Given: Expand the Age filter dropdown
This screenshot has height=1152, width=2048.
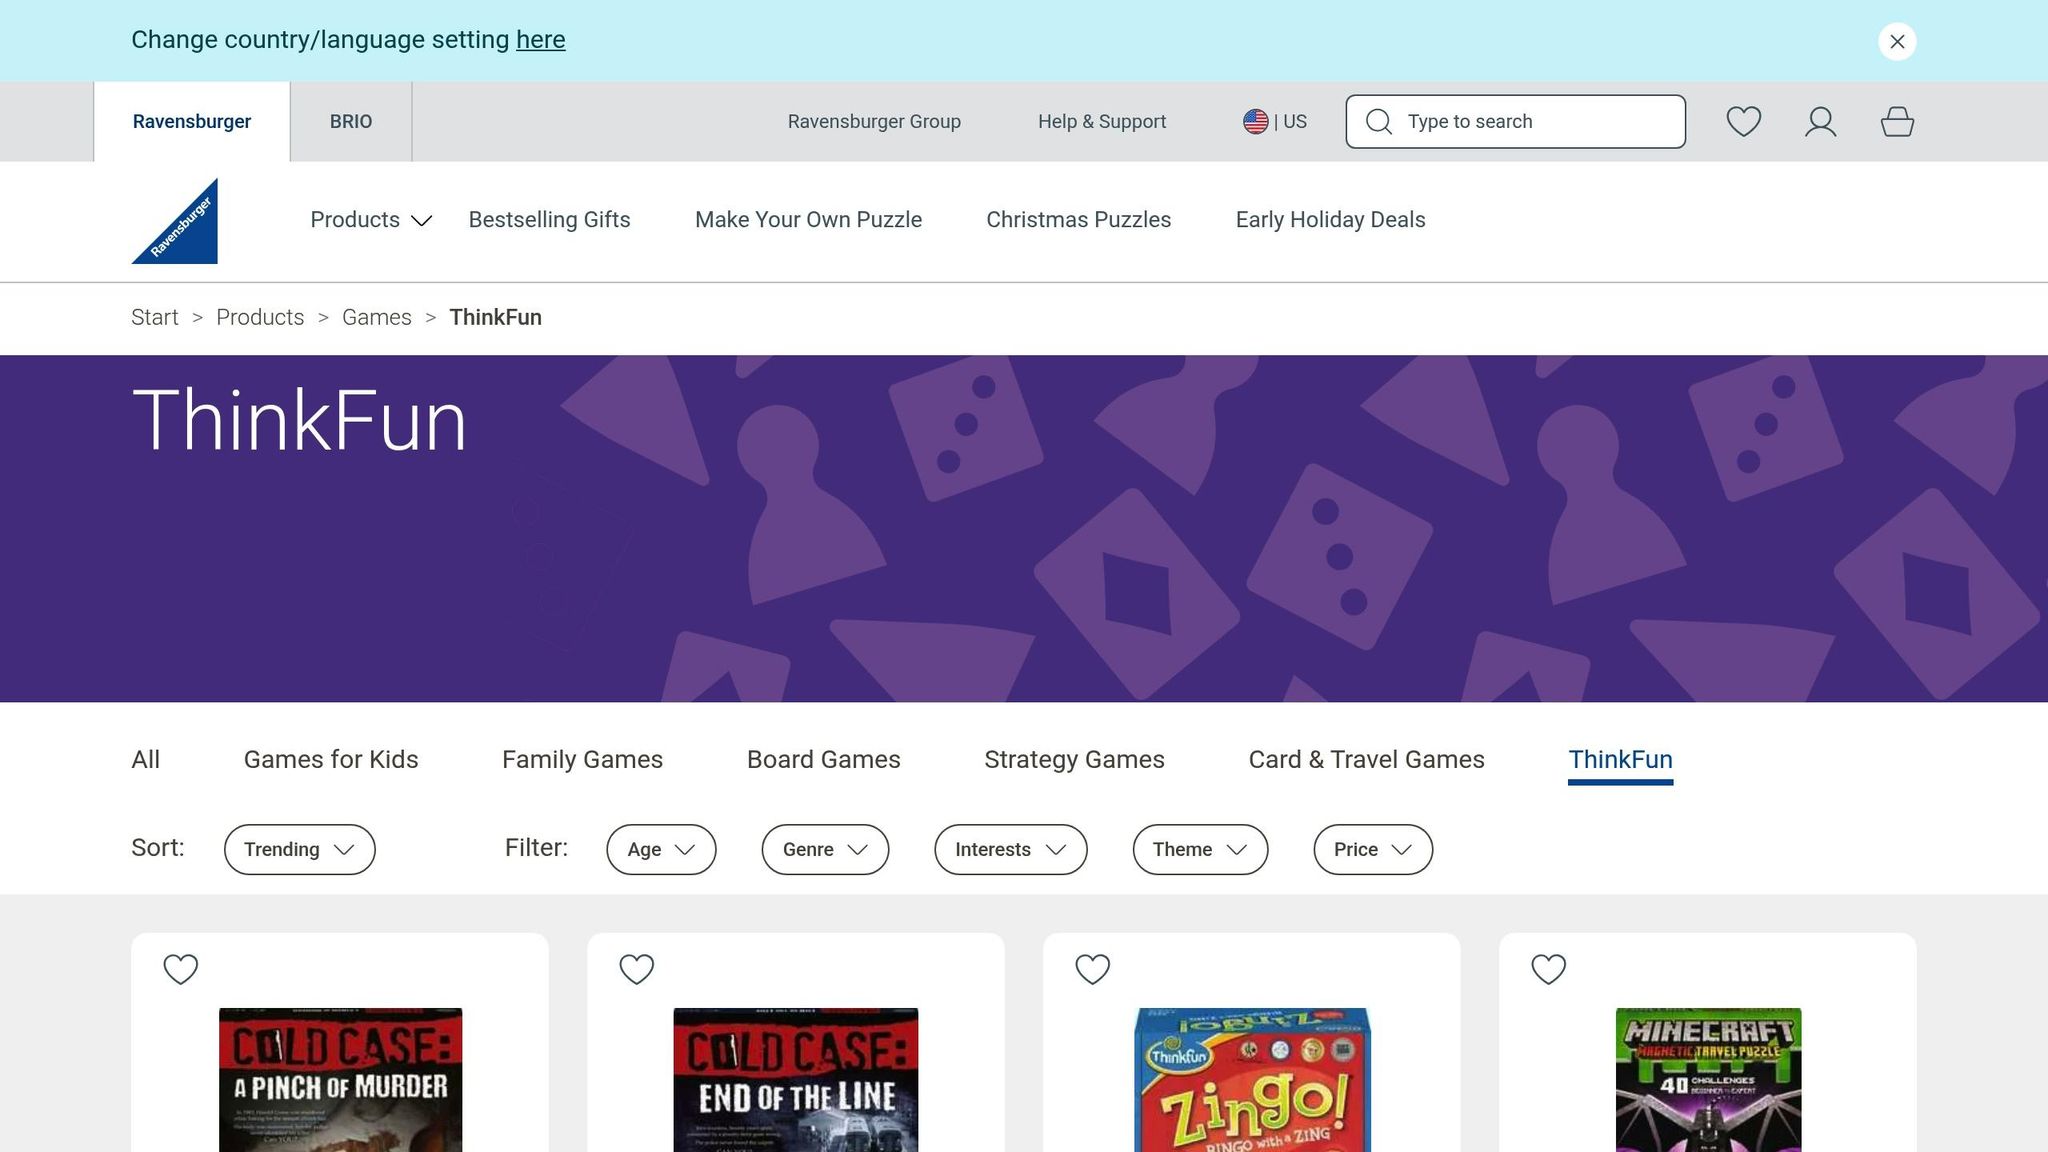Looking at the screenshot, I should (x=661, y=849).
